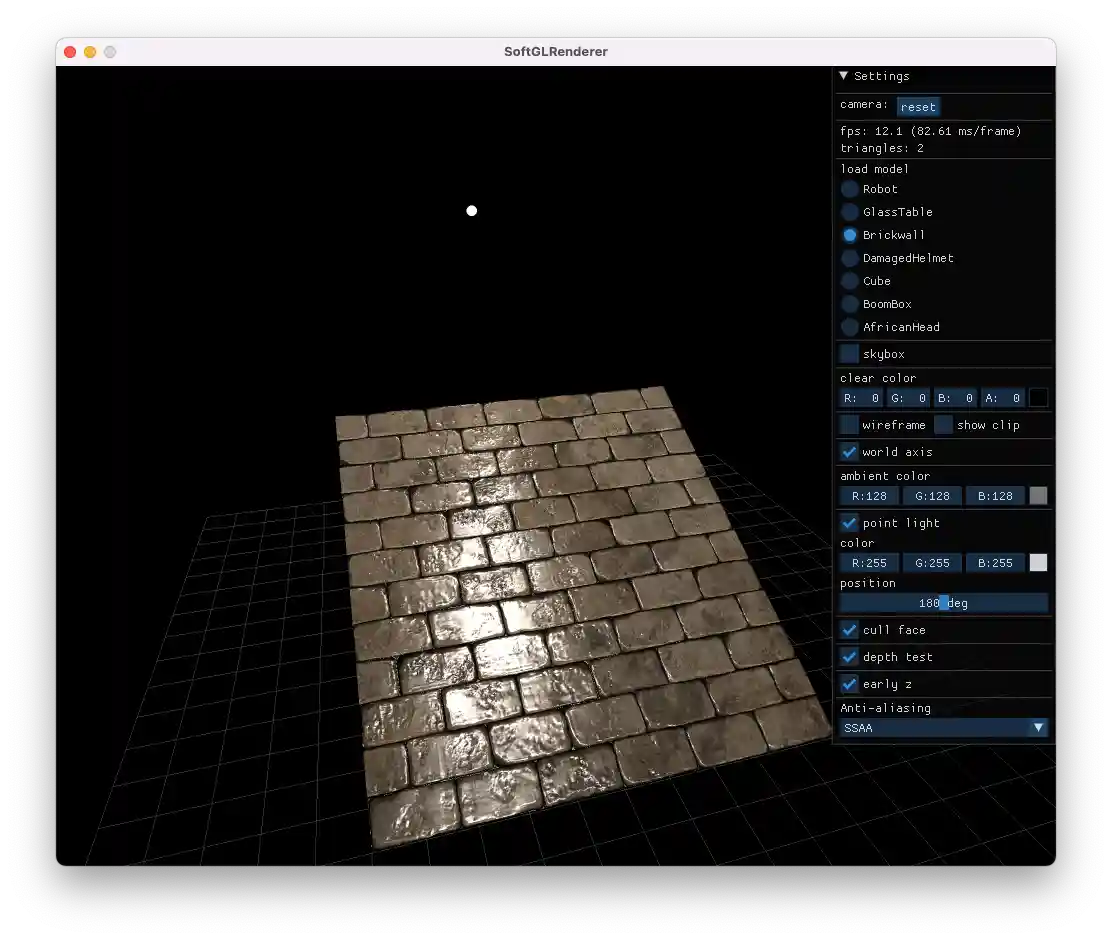Select the GlassTable model option
The height and width of the screenshot is (940, 1112).
[849, 212]
